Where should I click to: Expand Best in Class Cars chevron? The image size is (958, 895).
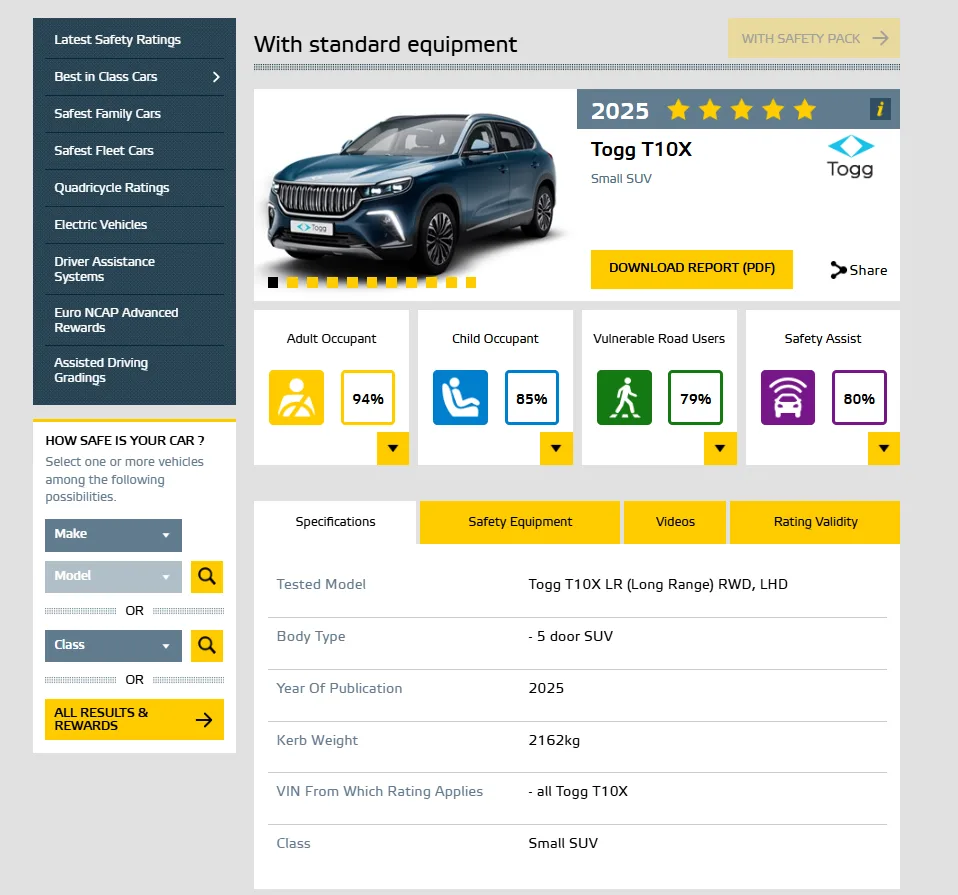(x=216, y=77)
